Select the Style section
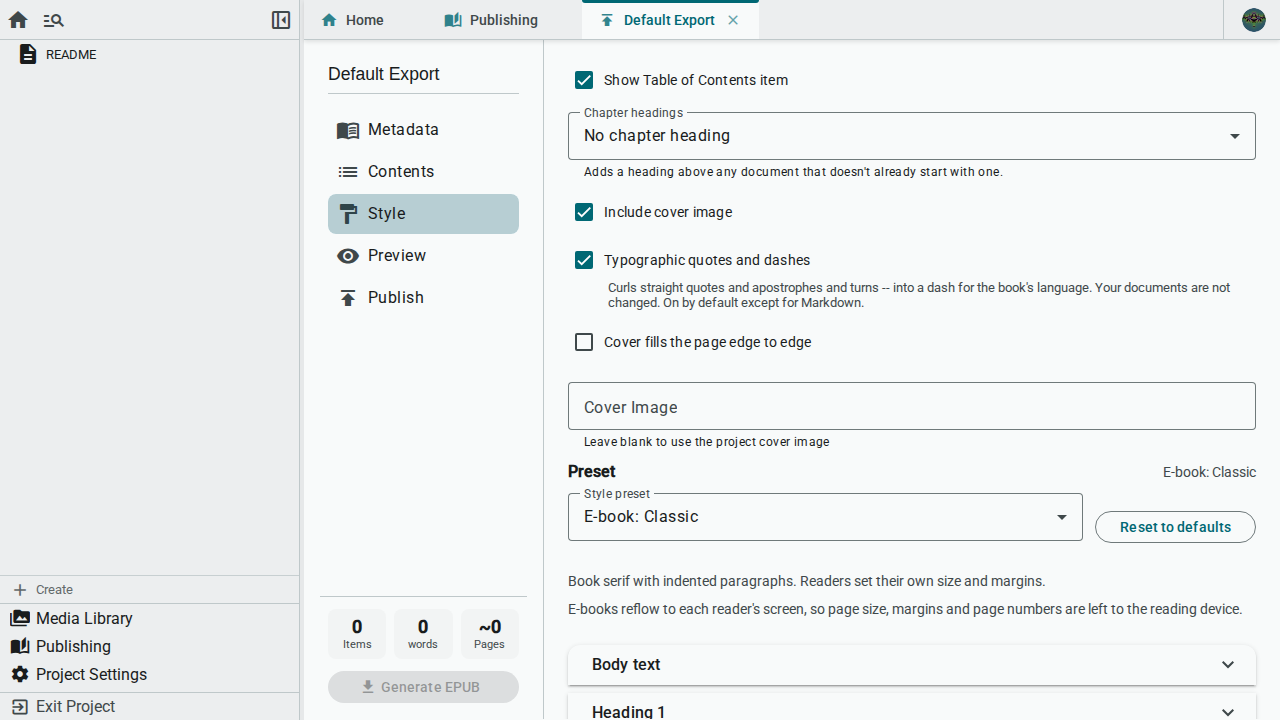 point(423,214)
